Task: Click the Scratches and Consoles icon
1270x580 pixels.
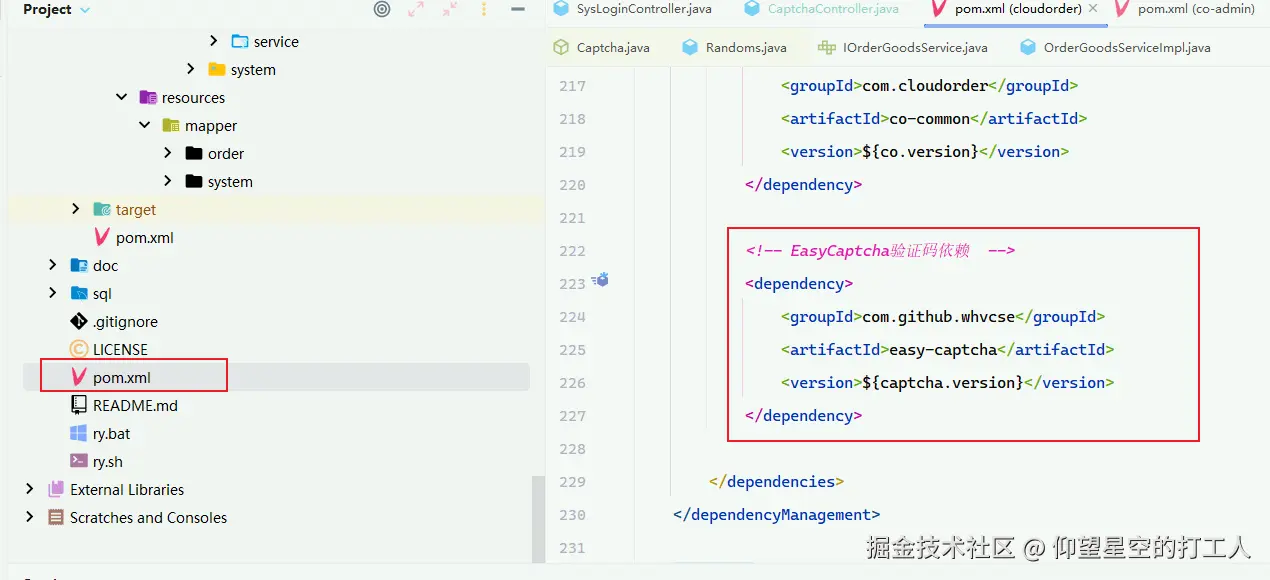Action: tap(56, 517)
